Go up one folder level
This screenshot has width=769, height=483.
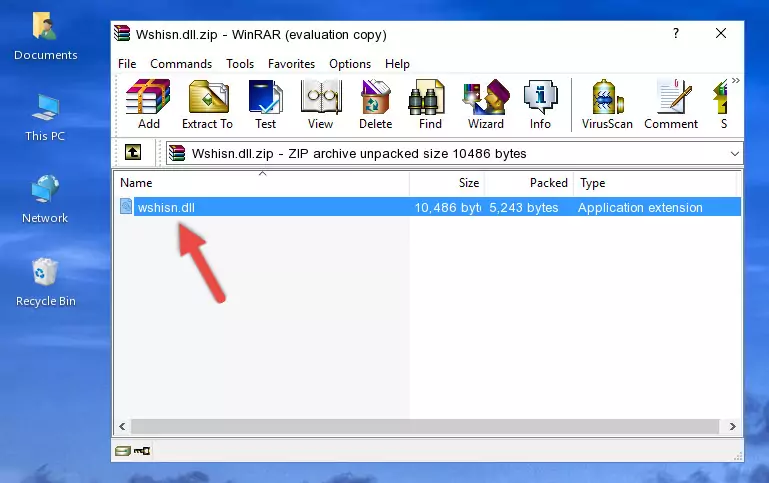[x=133, y=153]
